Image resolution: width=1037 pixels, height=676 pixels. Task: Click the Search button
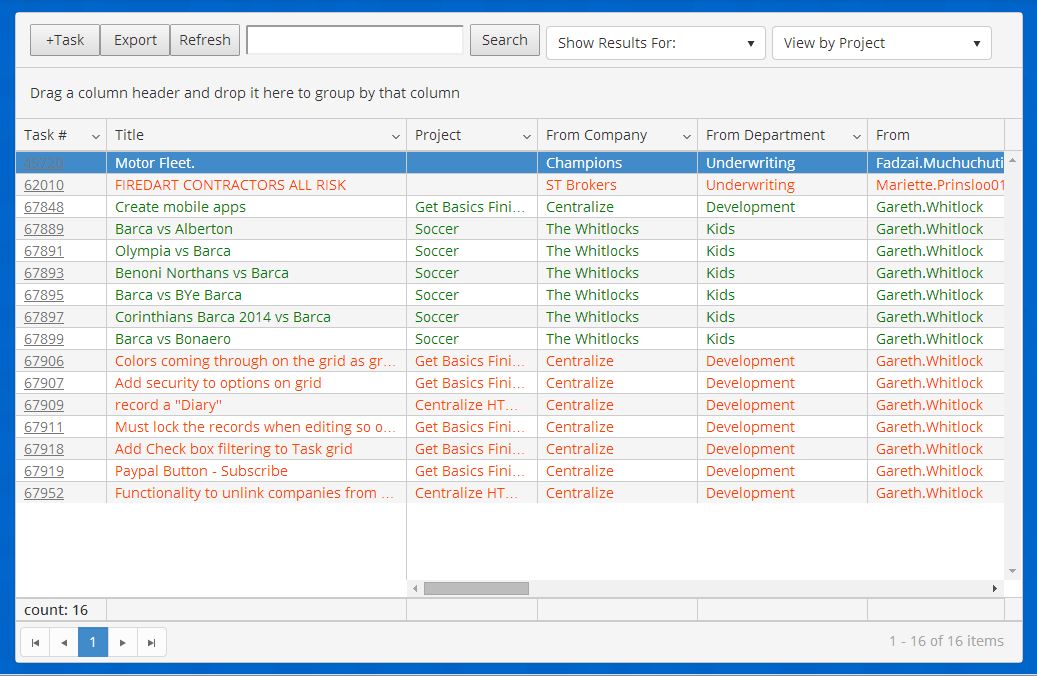(x=505, y=40)
